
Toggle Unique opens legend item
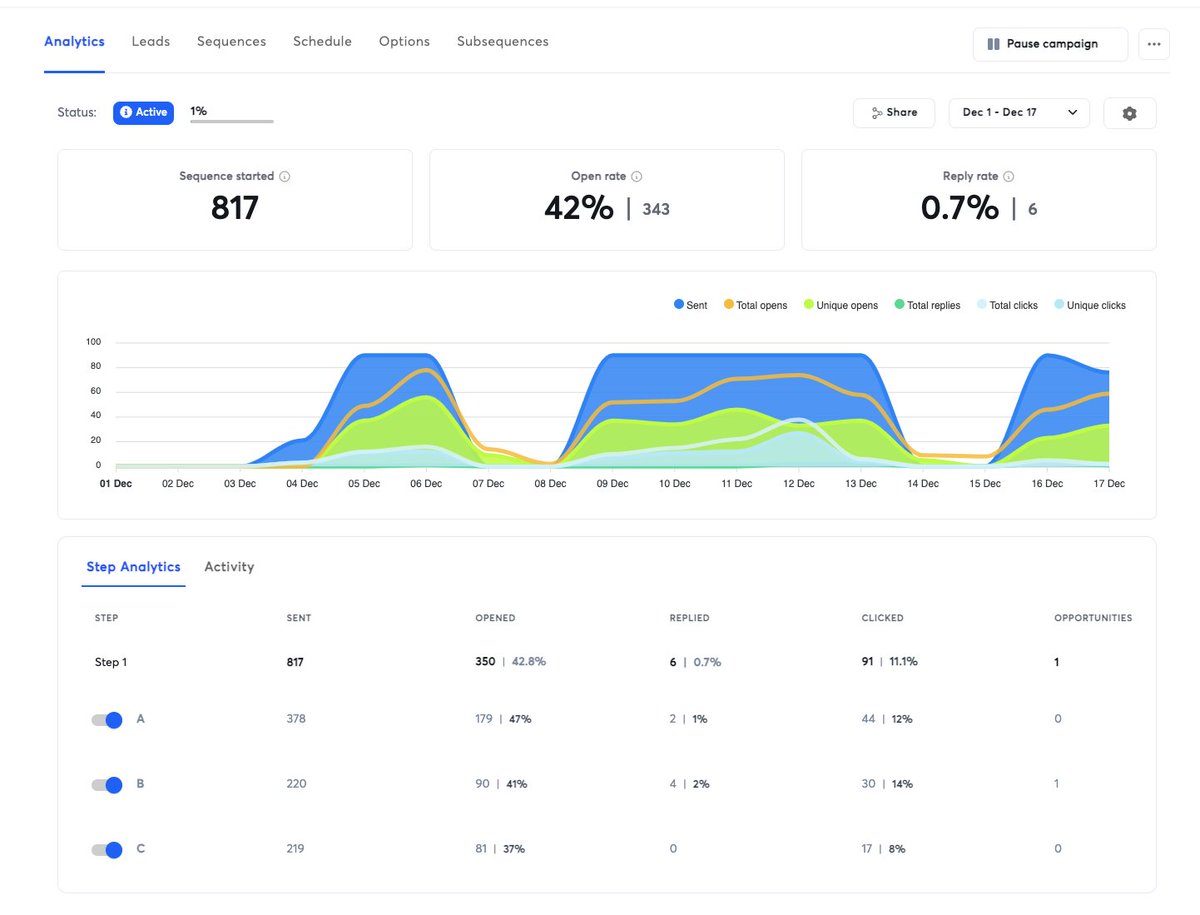coord(840,305)
